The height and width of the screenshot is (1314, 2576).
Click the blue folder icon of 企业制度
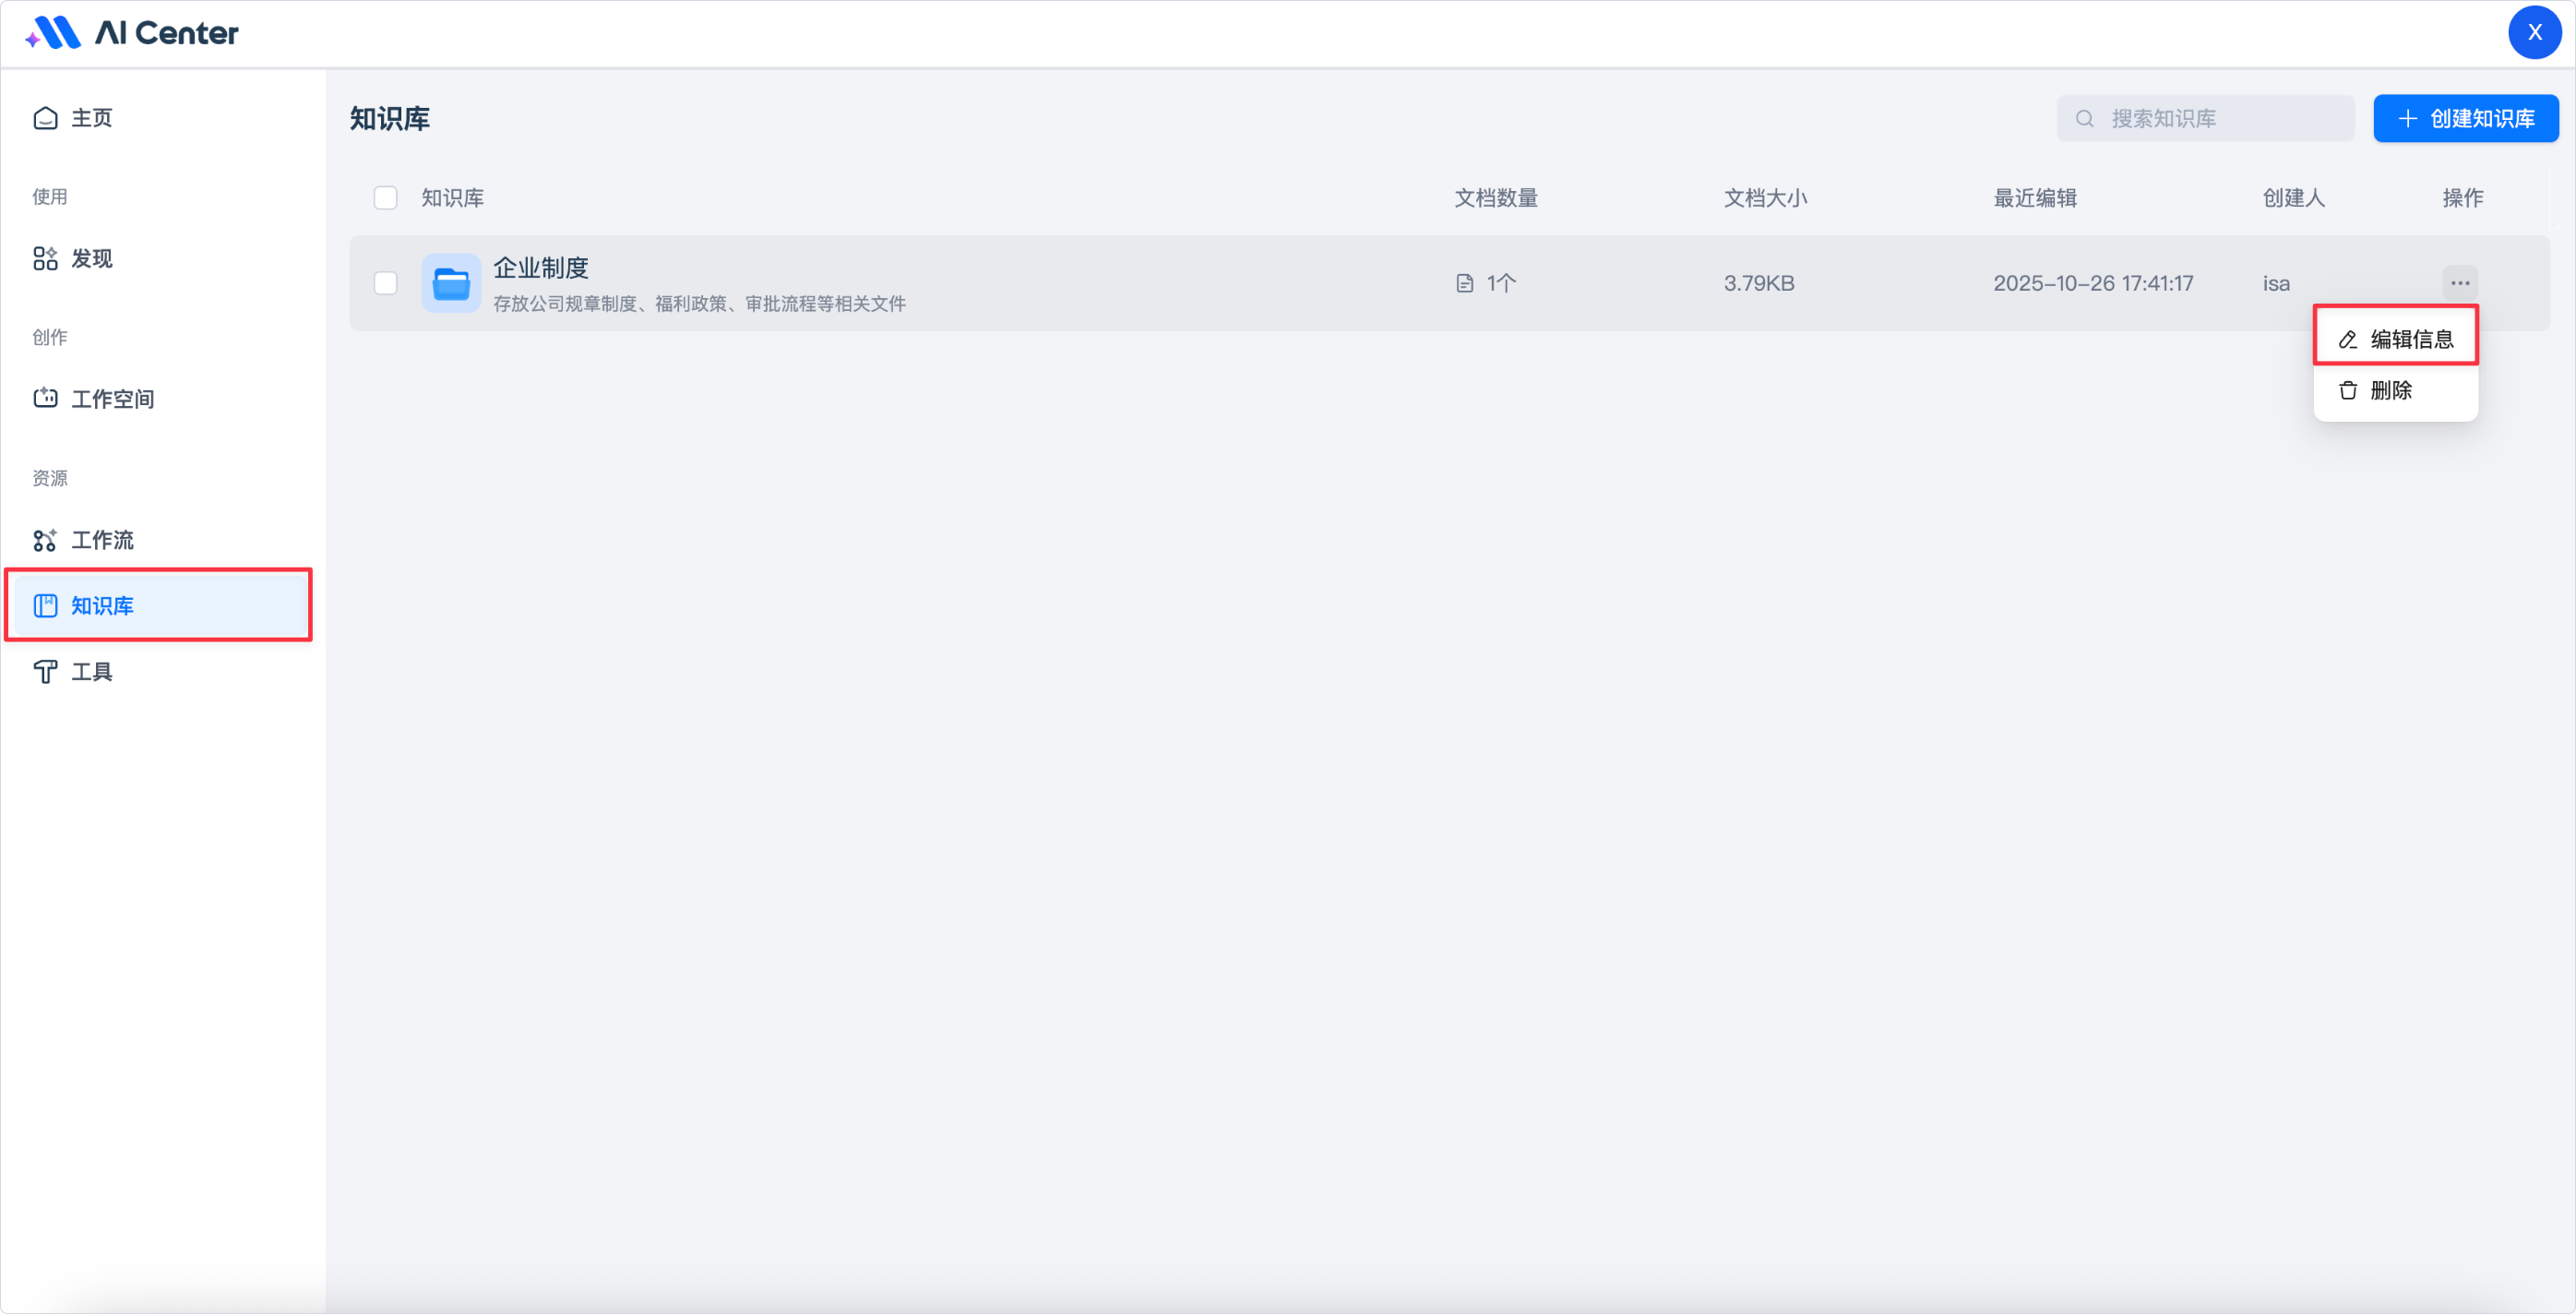click(451, 284)
